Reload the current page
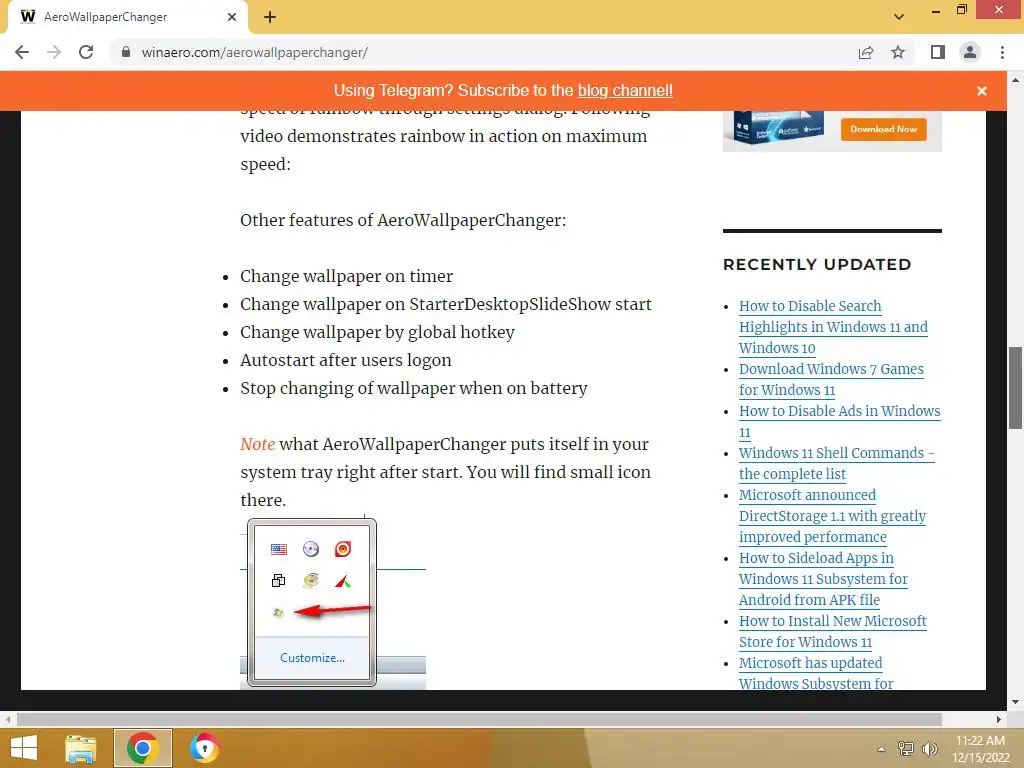The height and width of the screenshot is (768, 1024). (x=86, y=52)
